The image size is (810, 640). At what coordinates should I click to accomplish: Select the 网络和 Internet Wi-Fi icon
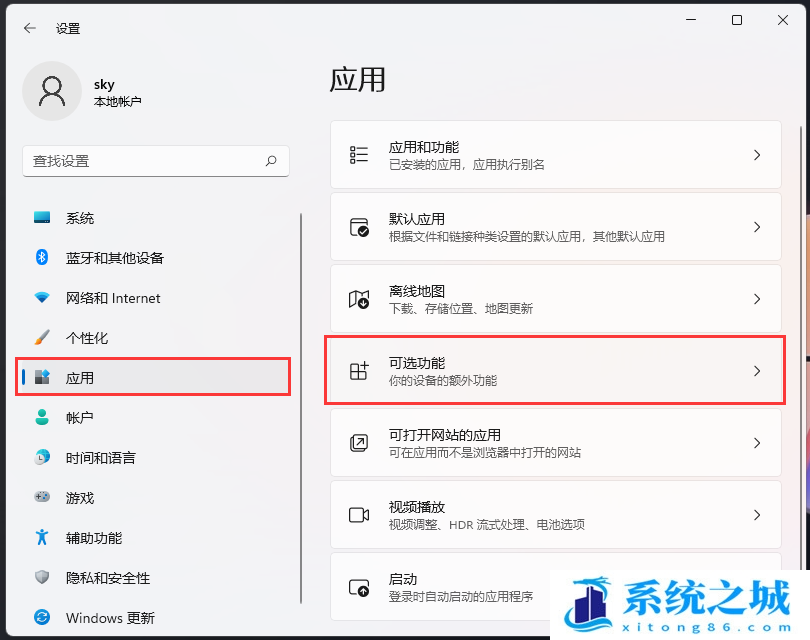(42, 298)
